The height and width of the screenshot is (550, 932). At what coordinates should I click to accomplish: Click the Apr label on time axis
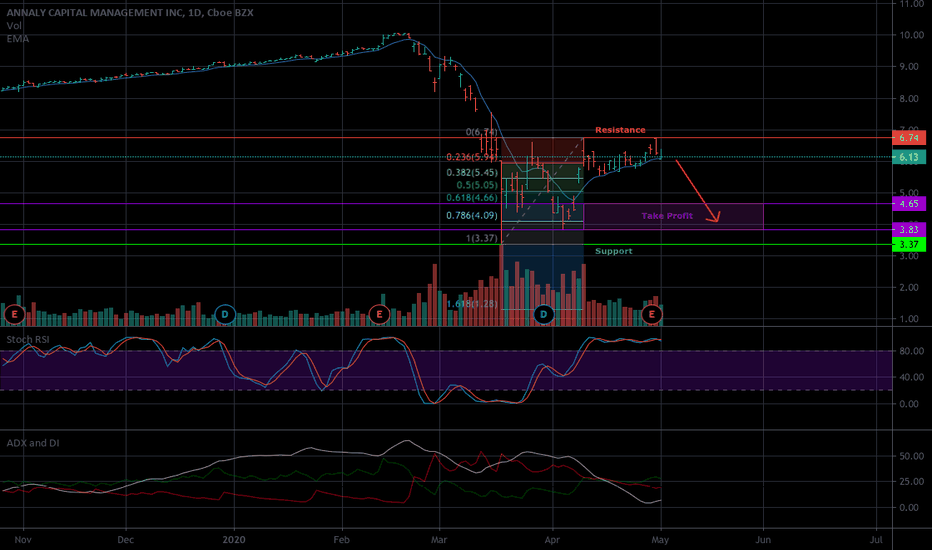(x=552, y=540)
